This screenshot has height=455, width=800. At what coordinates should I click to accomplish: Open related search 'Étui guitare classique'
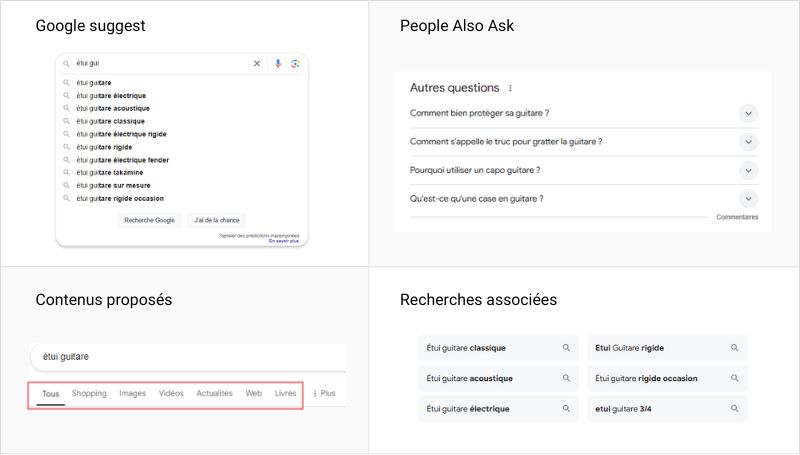(x=498, y=348)
